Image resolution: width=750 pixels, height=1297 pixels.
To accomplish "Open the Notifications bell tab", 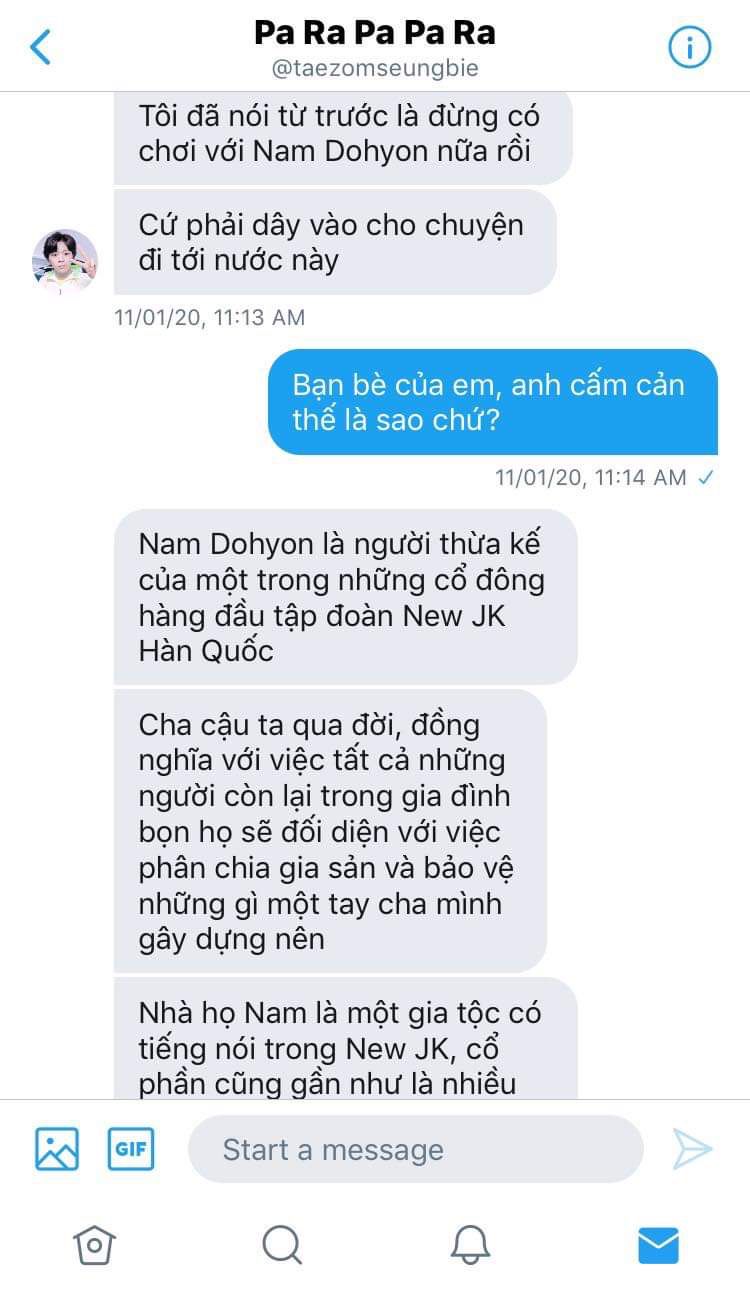I will pos(470,1245).
